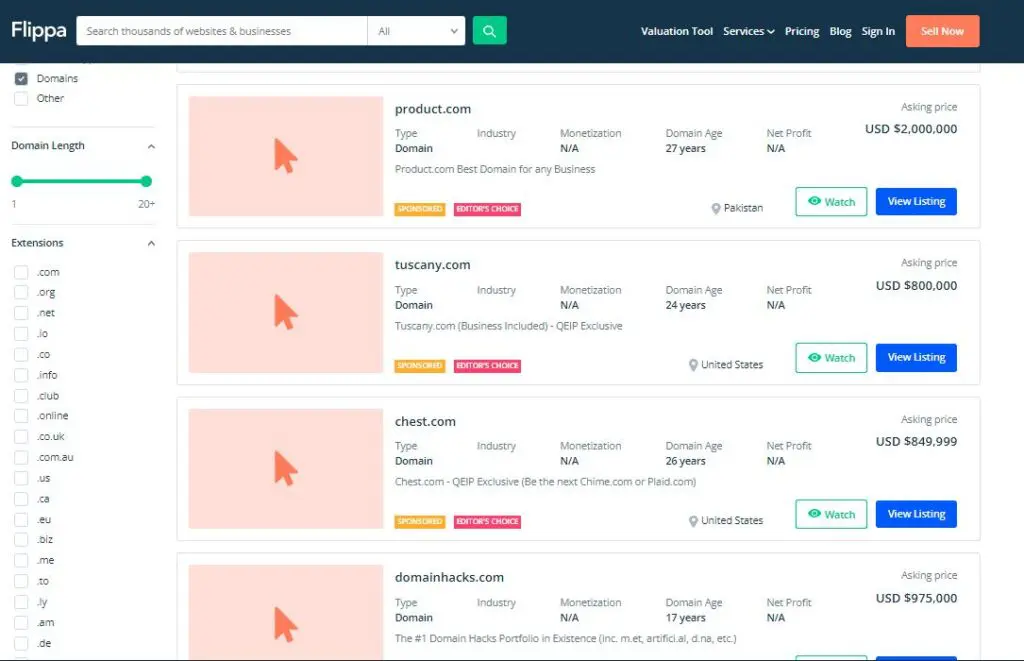1024x661 pixels.
Task: Click the tuscany.com listing thumbnail
Action: 286,312
